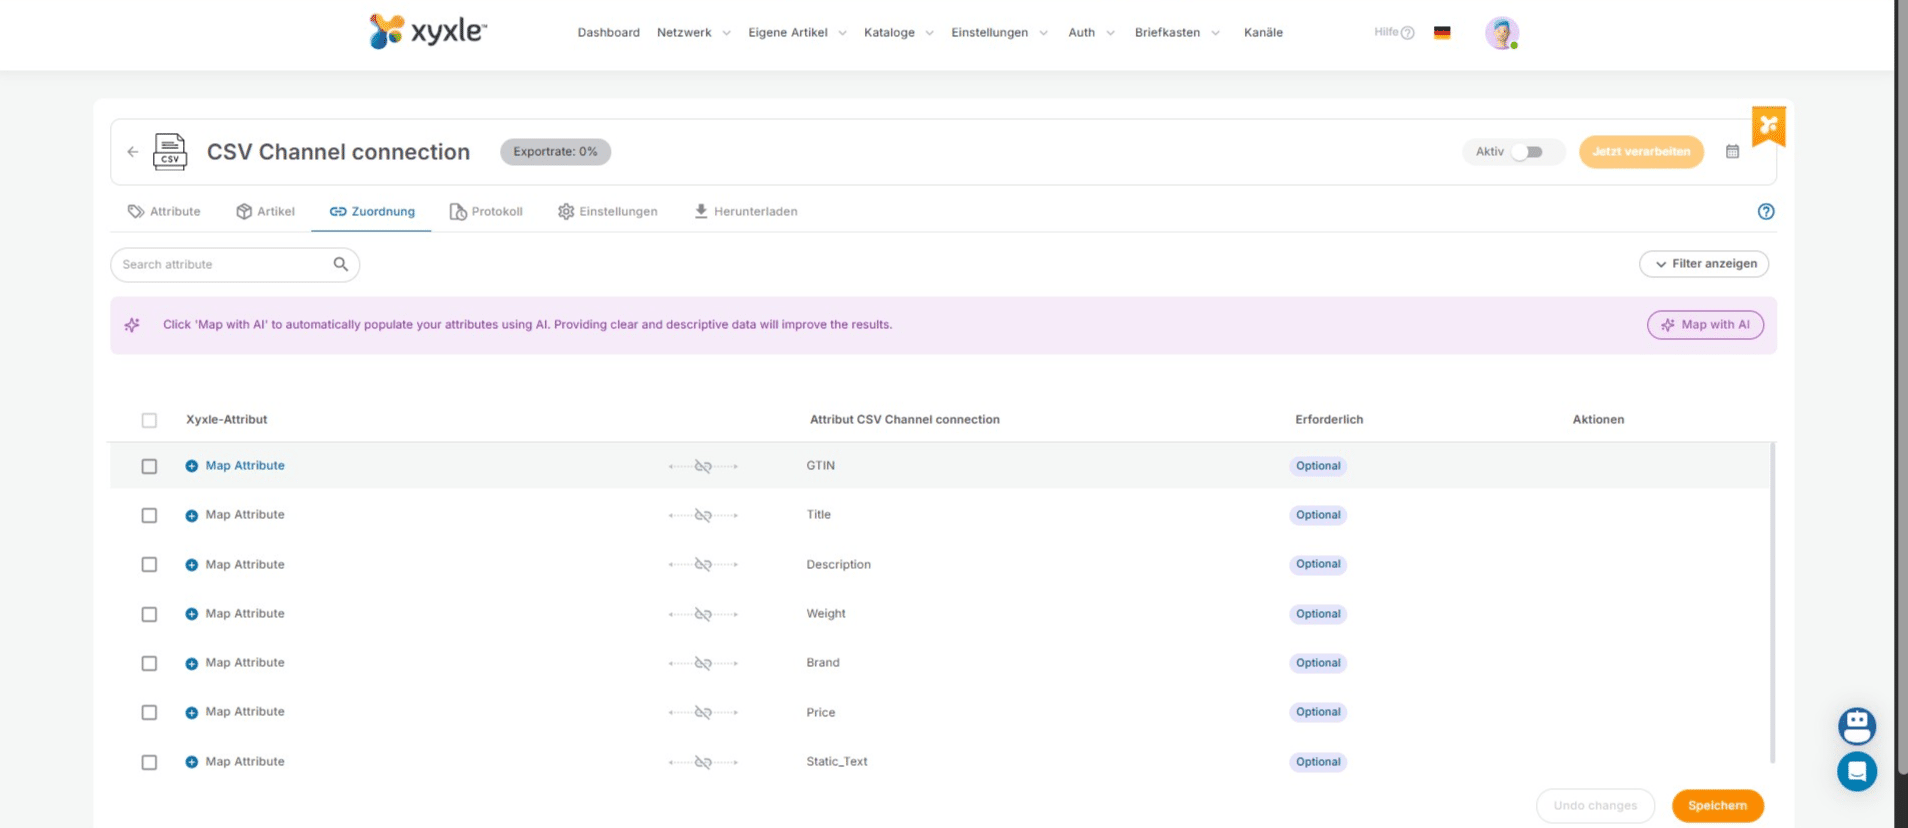Click the plus icon in Brand row
Screen dimensions: 1908x828
pos(191,663)
